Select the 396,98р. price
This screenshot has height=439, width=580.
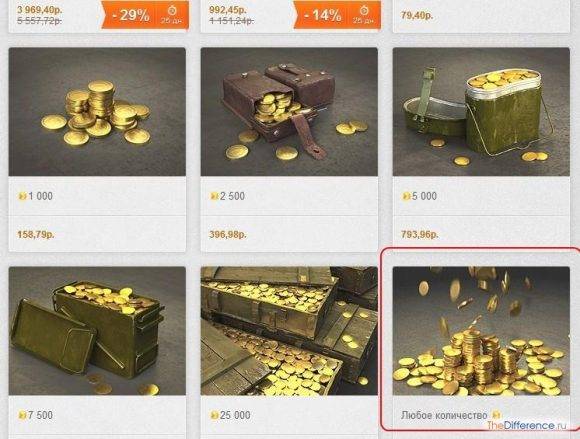(x=228, y=234)
